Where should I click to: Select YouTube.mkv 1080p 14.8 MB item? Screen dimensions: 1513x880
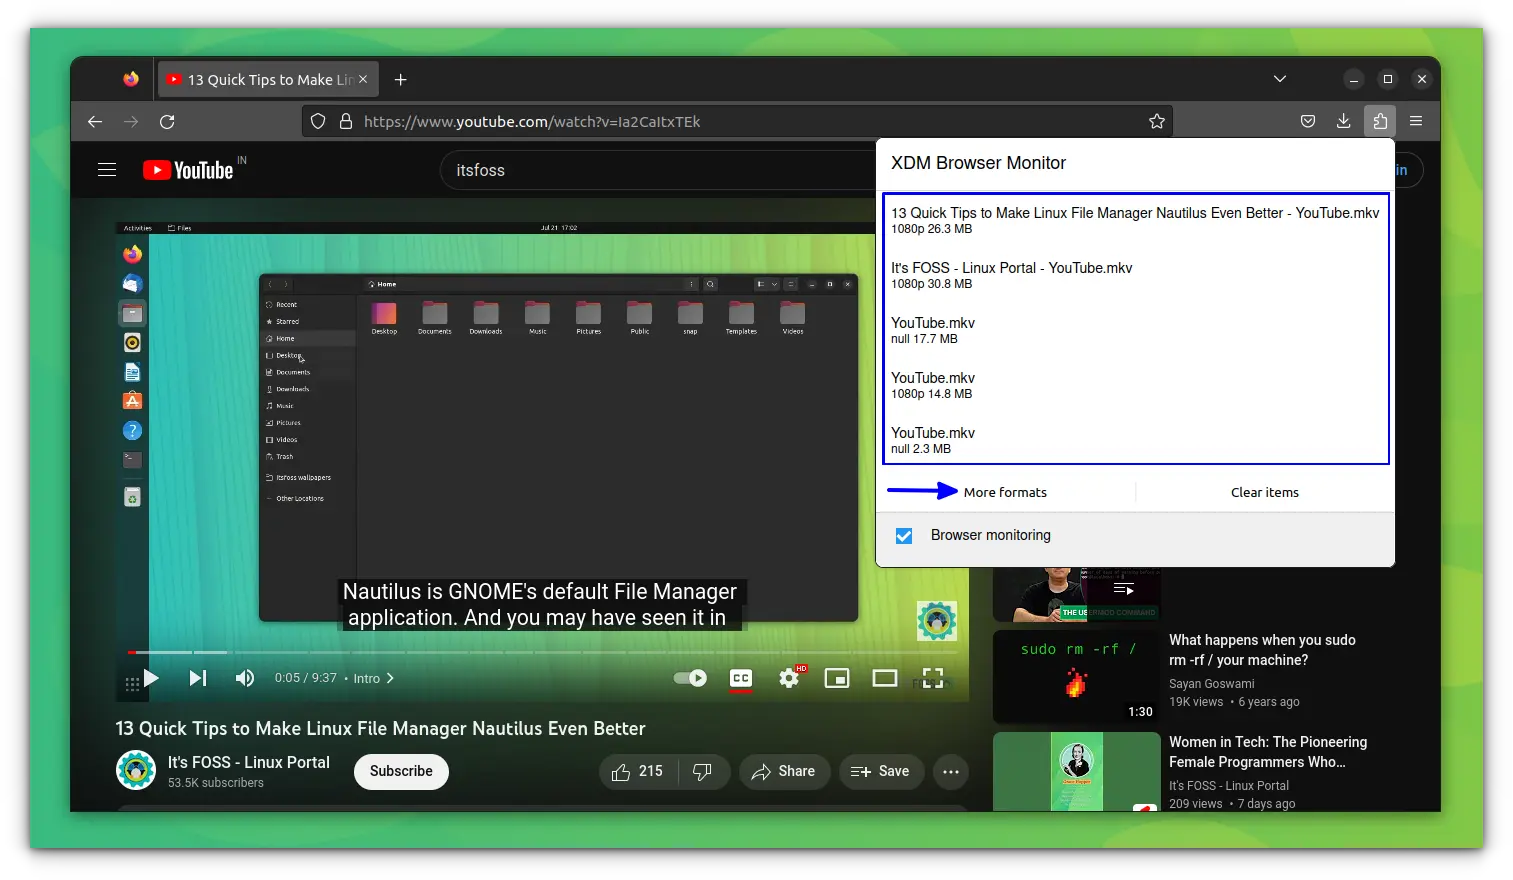[1135, 385]
